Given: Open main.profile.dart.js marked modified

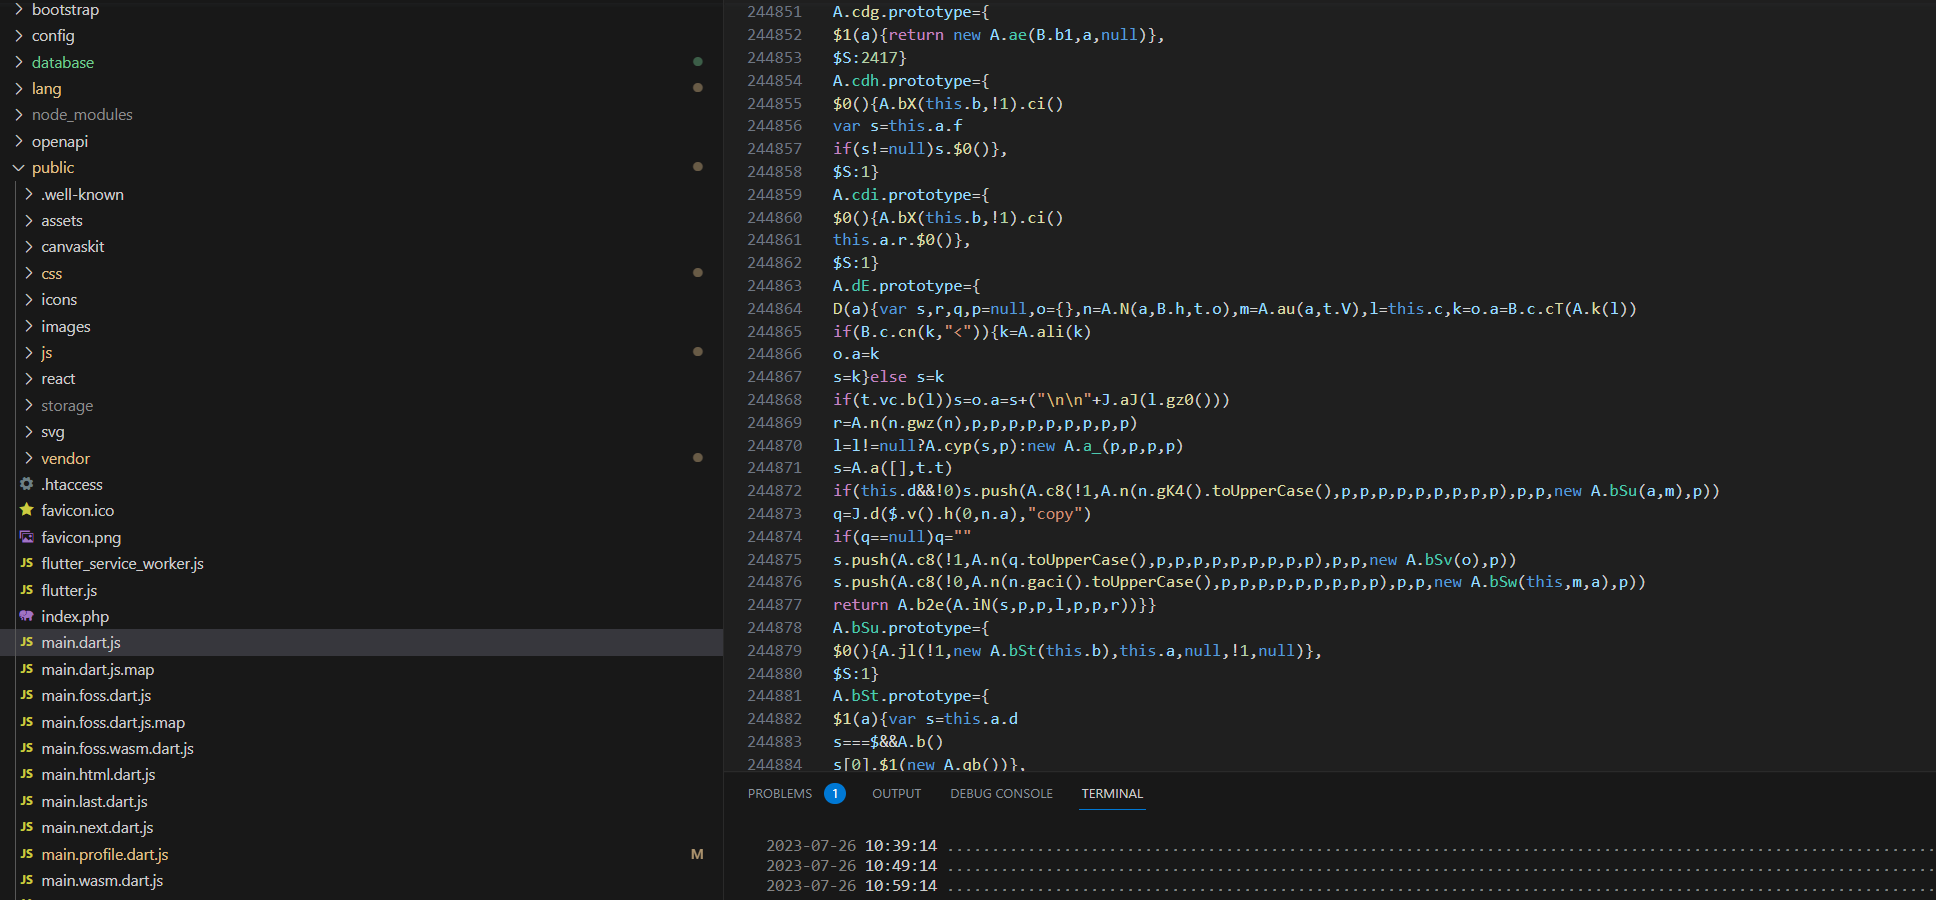Looking at the screenshot, I should point(105,854).
